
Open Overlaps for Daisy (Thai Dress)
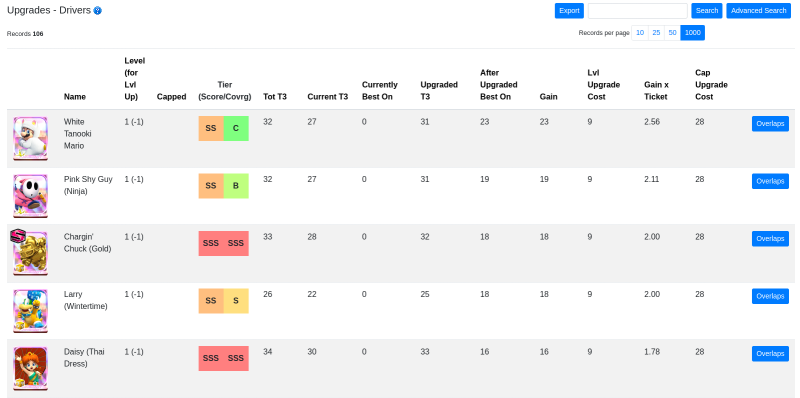pos(770,354)
